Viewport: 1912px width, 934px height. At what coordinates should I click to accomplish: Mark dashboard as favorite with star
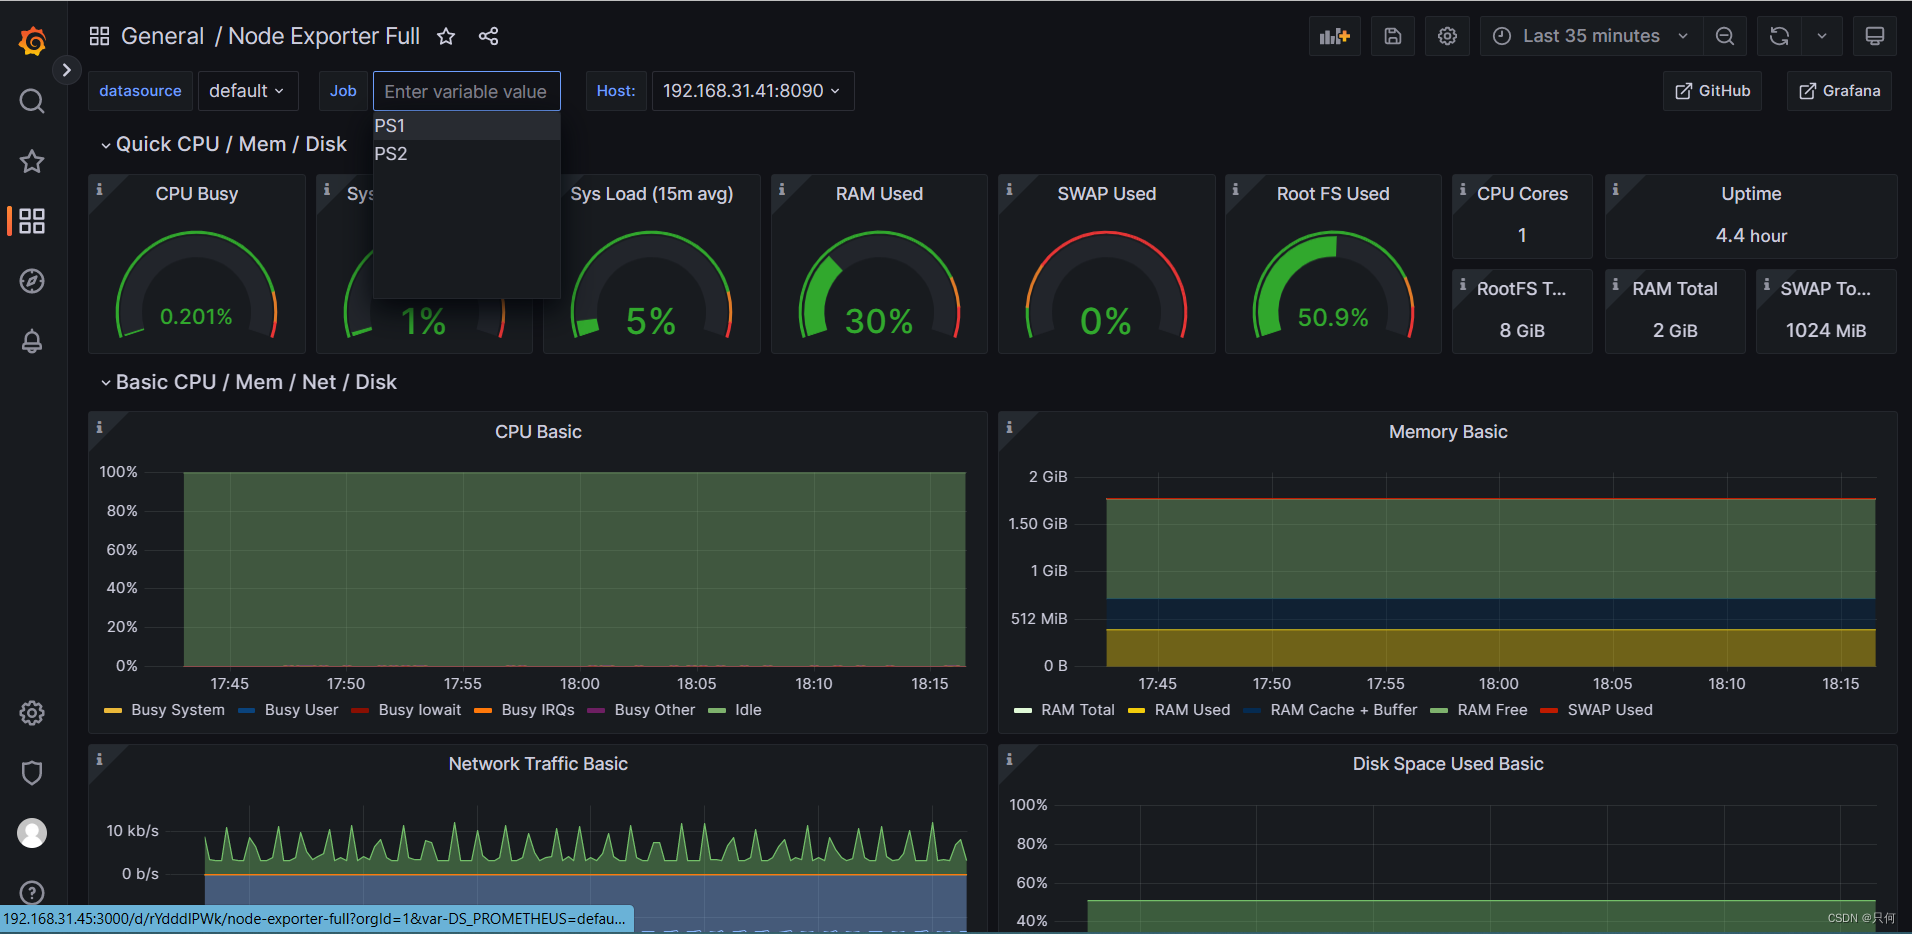(x=446, y=36)
